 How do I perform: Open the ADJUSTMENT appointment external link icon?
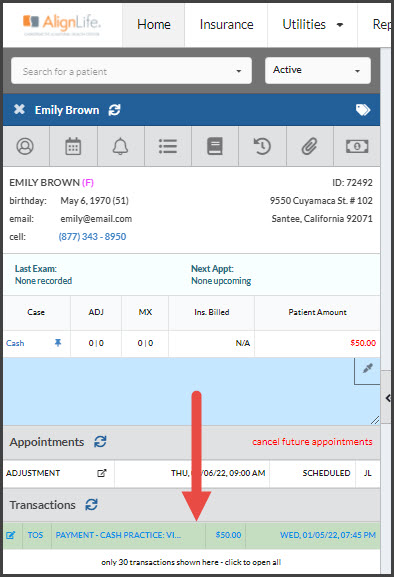[x=102, y=473]
